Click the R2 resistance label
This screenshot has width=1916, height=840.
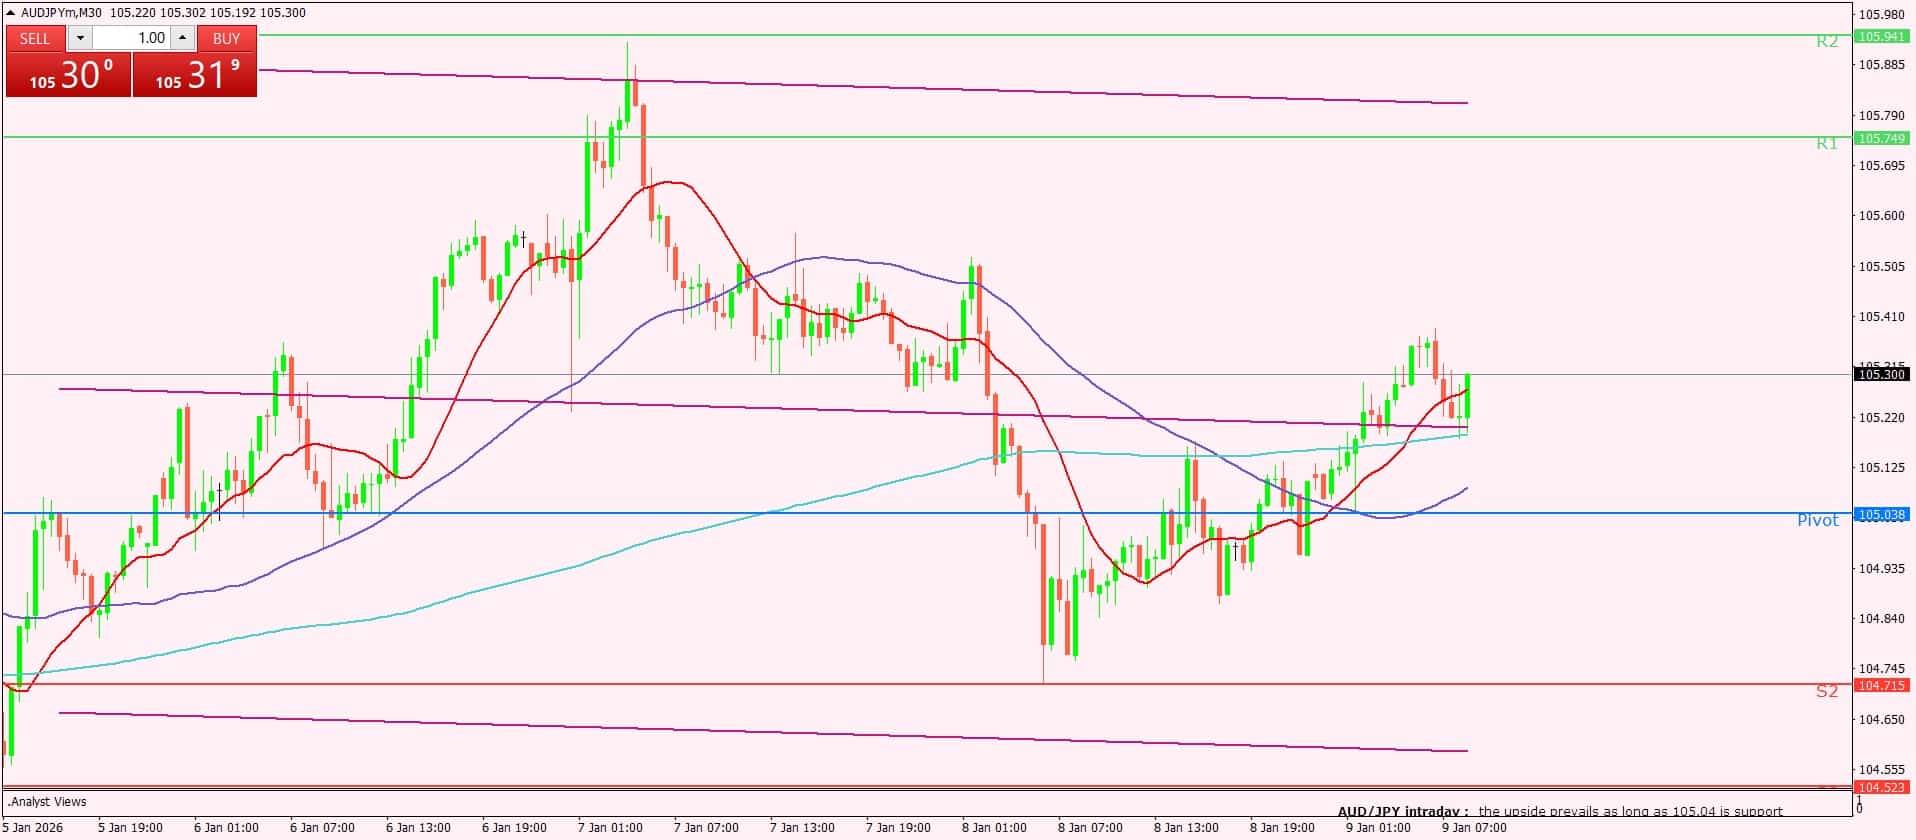click(1827, 42)
